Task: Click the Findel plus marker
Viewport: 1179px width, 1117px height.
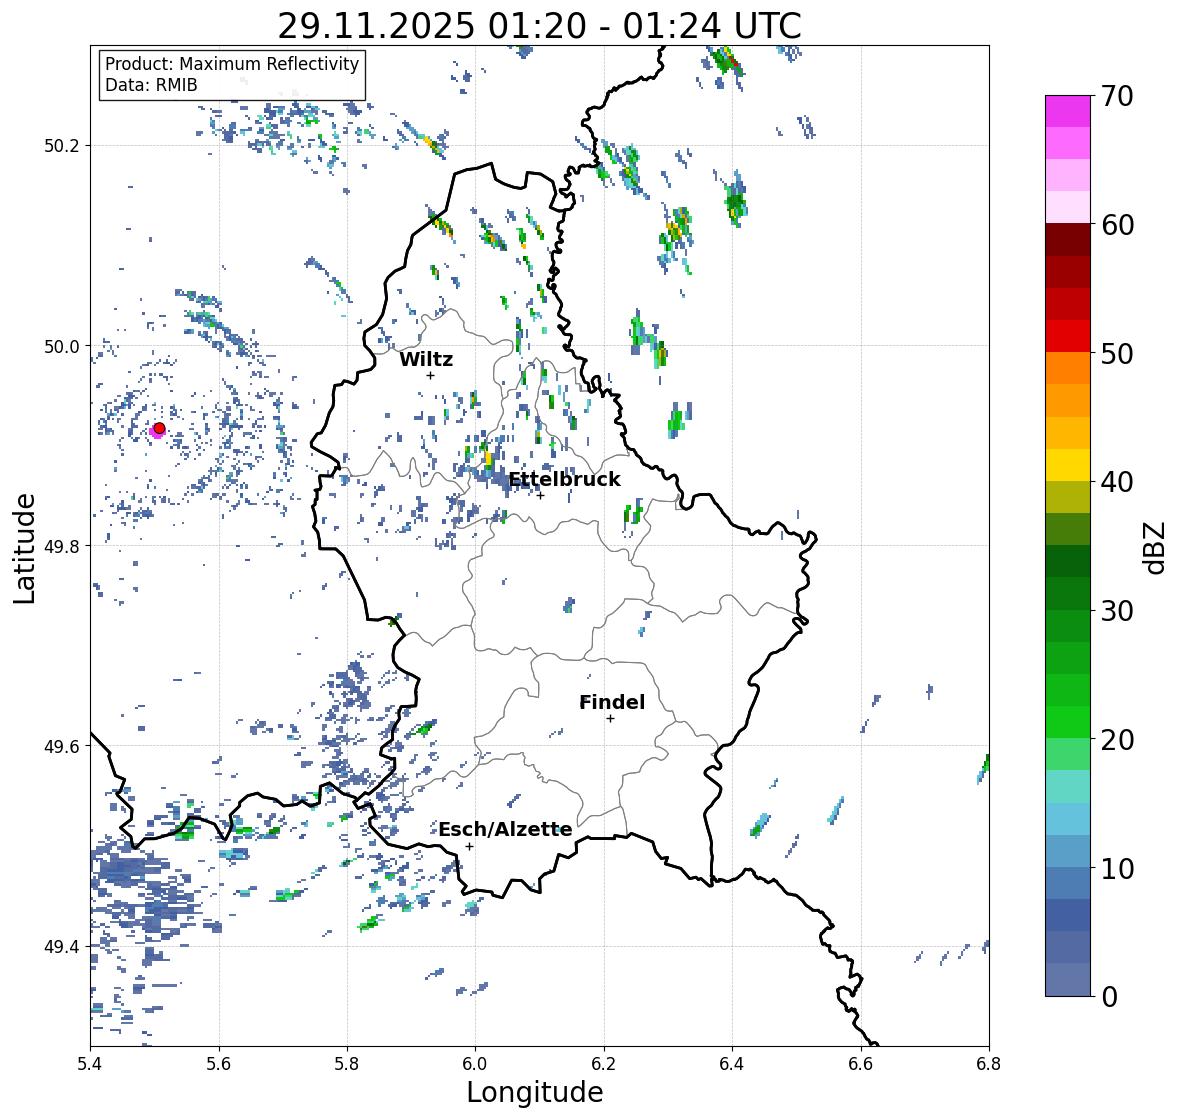Action: pyautogui.click(x=611, y=719)
